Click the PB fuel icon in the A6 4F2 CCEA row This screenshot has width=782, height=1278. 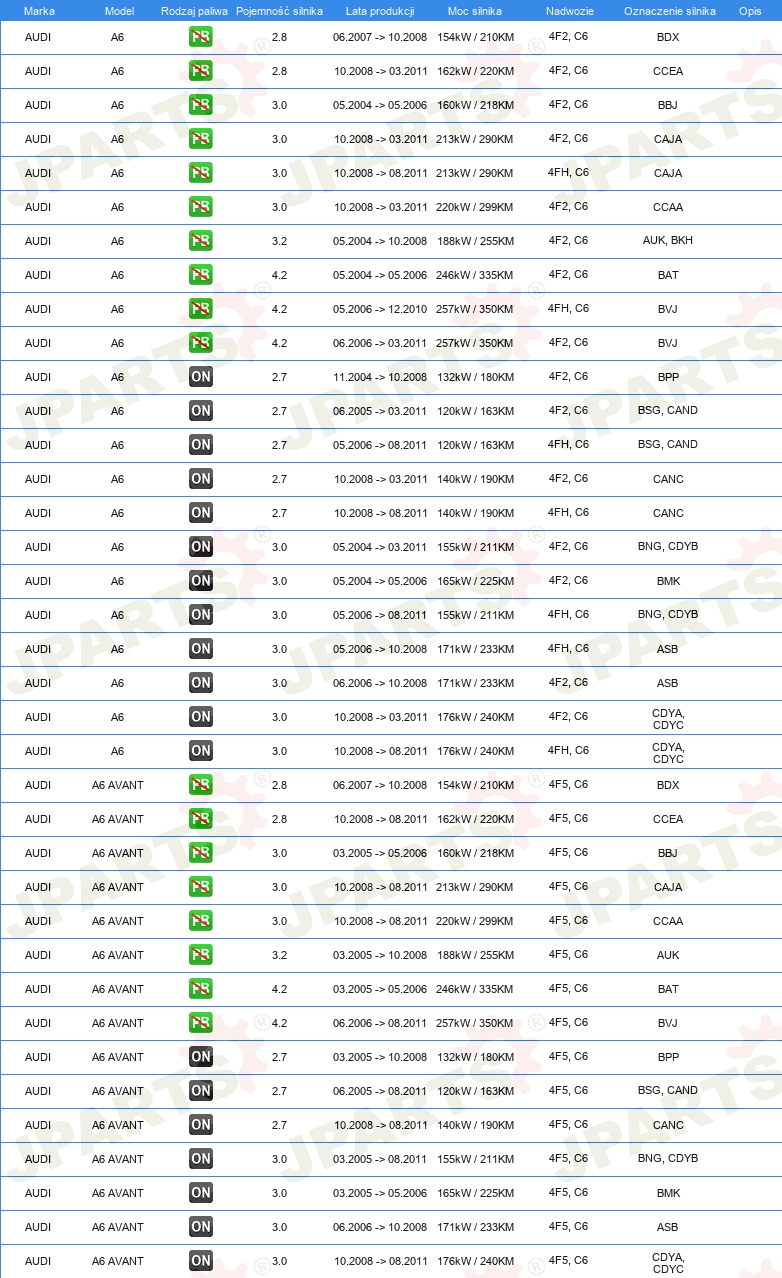tap(201, 71)
